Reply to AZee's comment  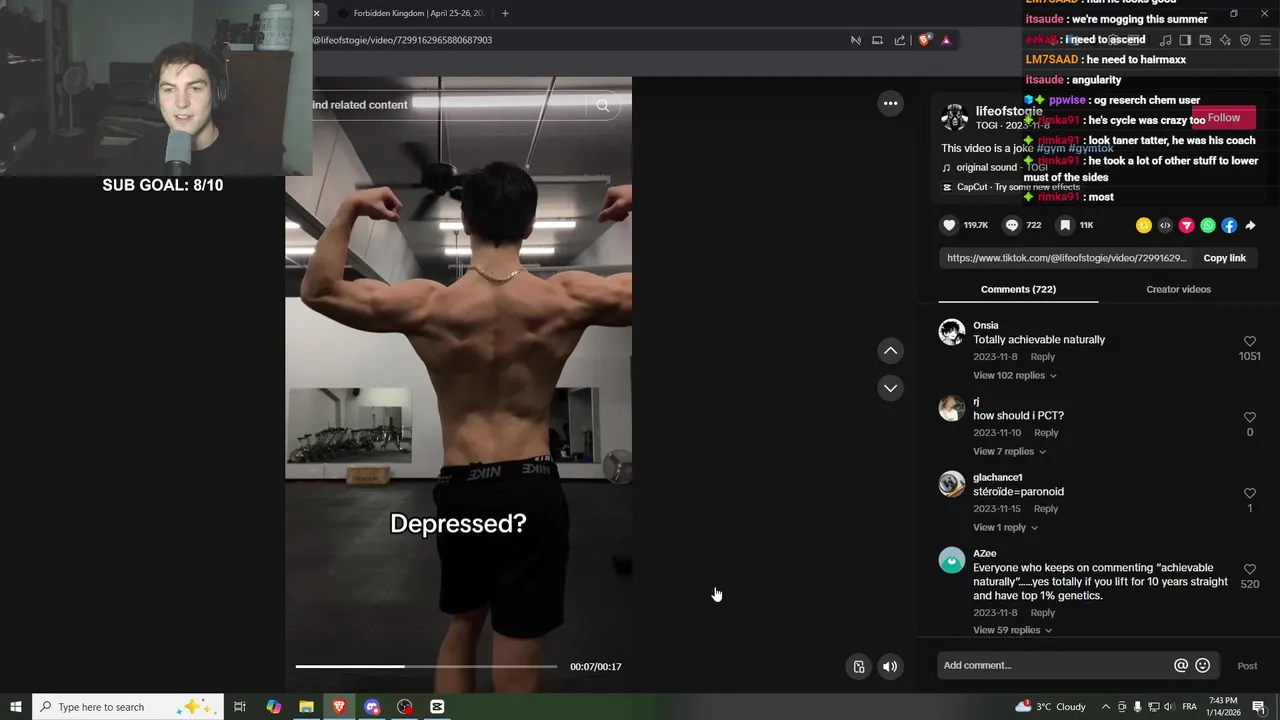(x=1042, y=613)
